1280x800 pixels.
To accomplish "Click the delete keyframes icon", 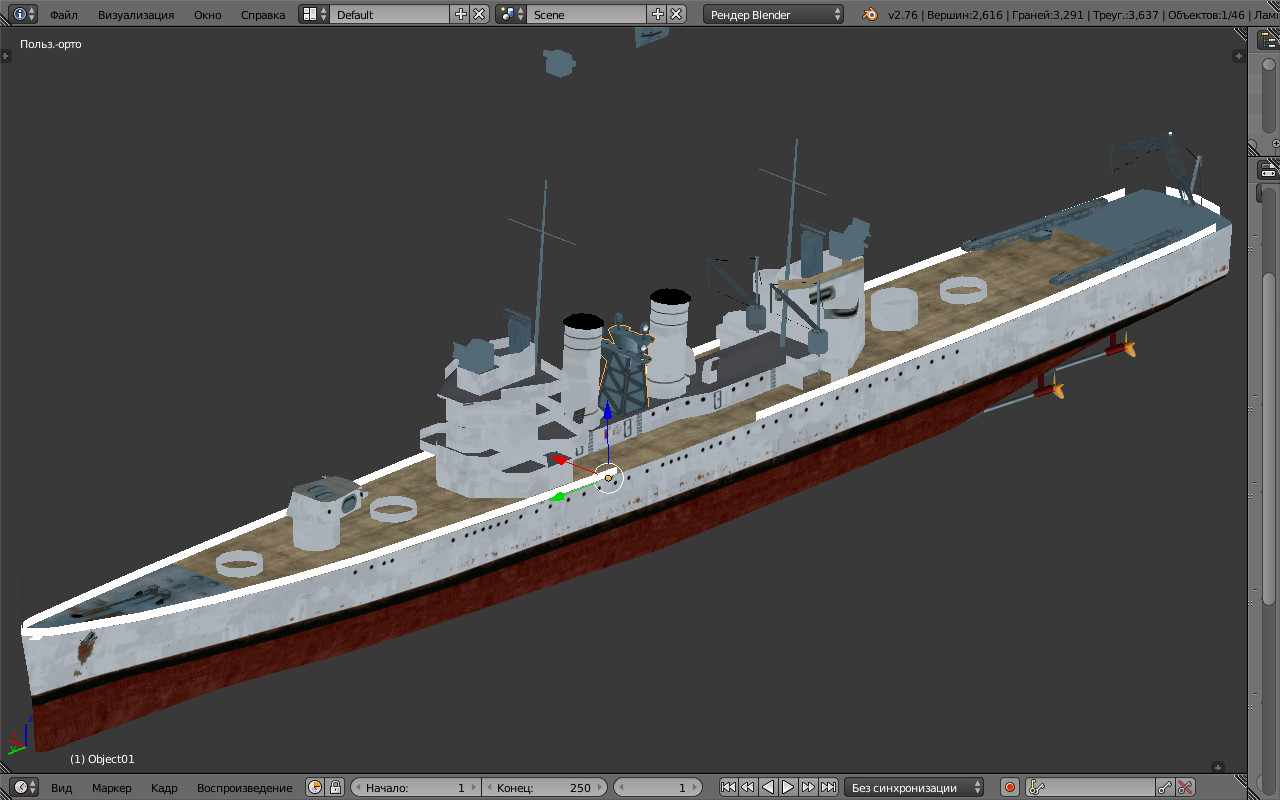I will pos(1185,787).
